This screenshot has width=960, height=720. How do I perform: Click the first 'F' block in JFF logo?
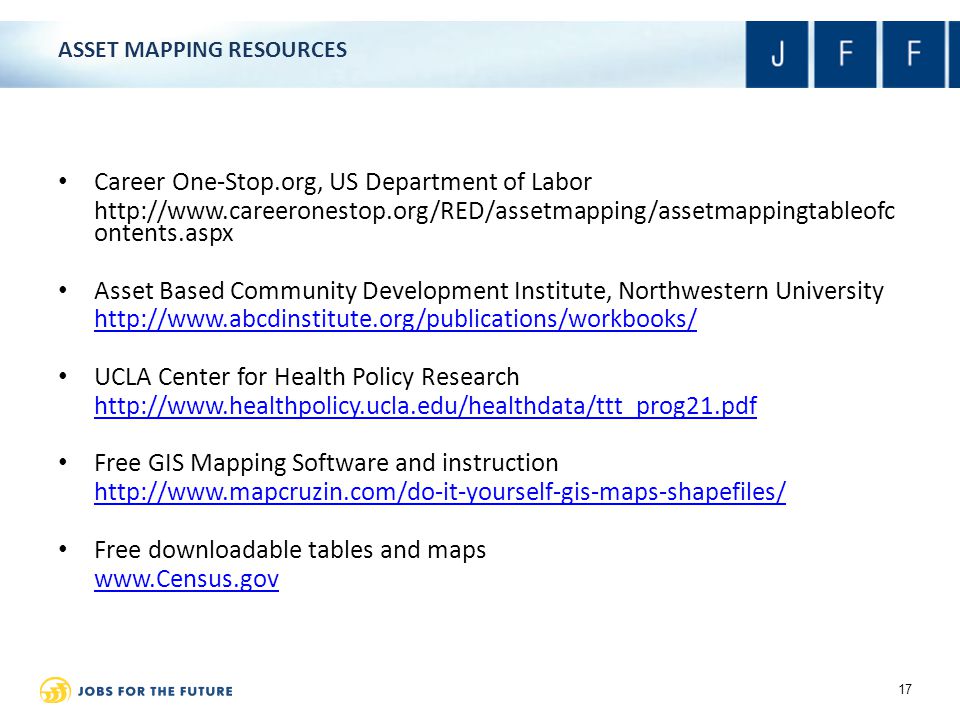tap(845, 54)
